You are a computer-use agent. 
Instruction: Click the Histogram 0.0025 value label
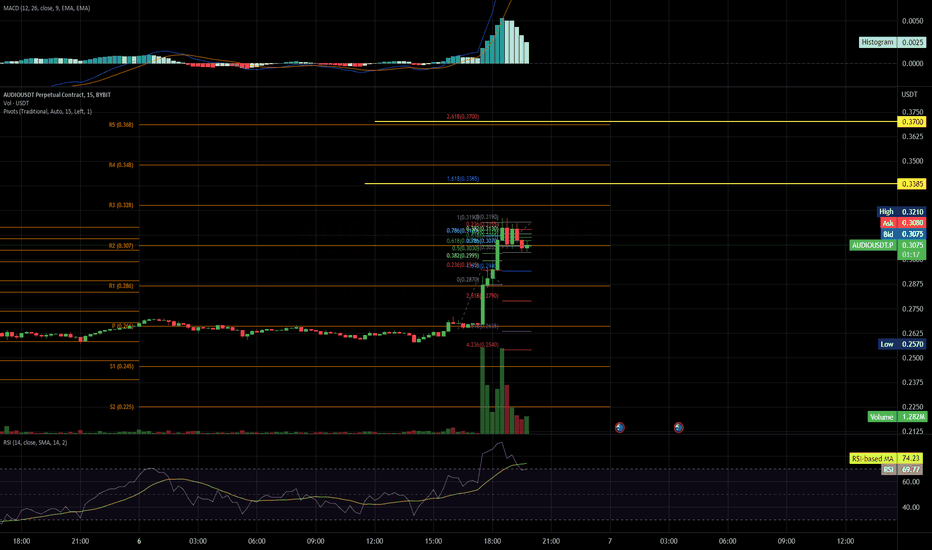892,42
